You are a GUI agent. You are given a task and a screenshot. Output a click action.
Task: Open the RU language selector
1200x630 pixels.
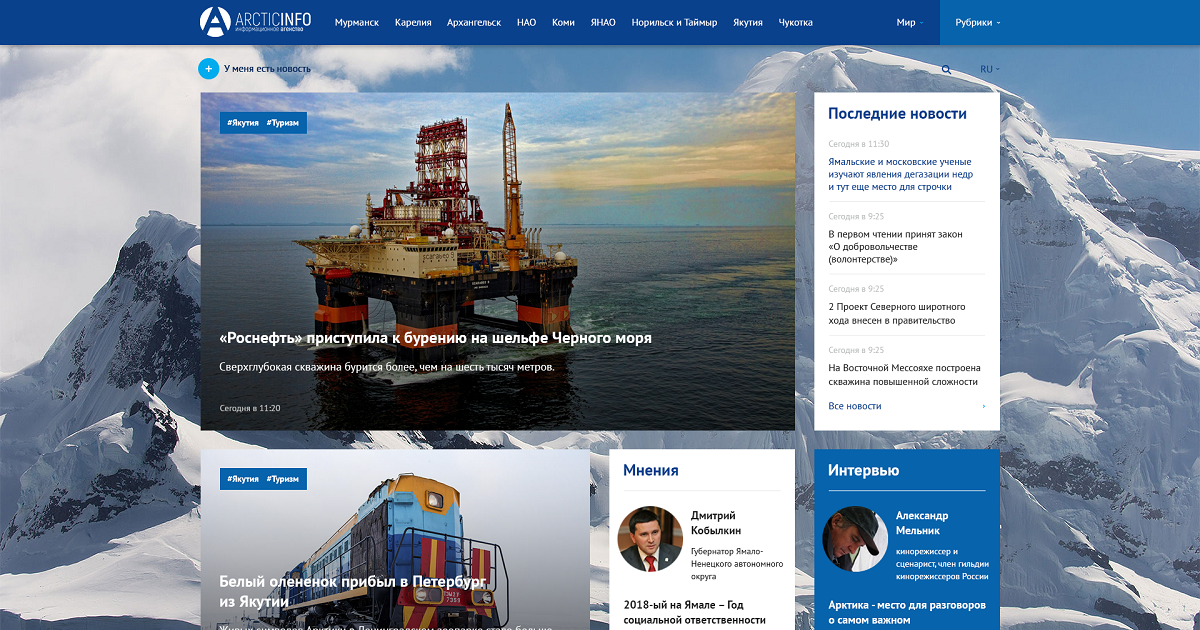pos(990,69)
